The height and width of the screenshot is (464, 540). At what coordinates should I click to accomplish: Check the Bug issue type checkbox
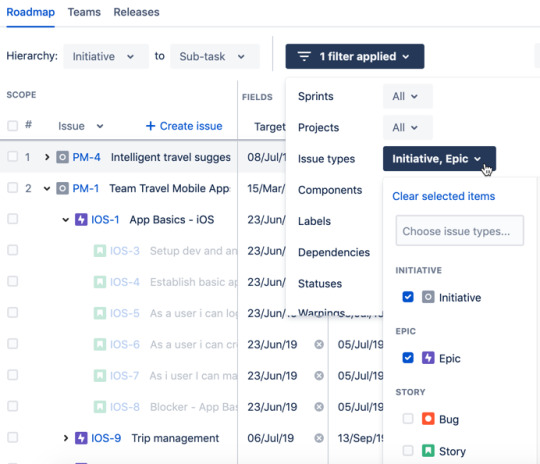pos(408,419)
